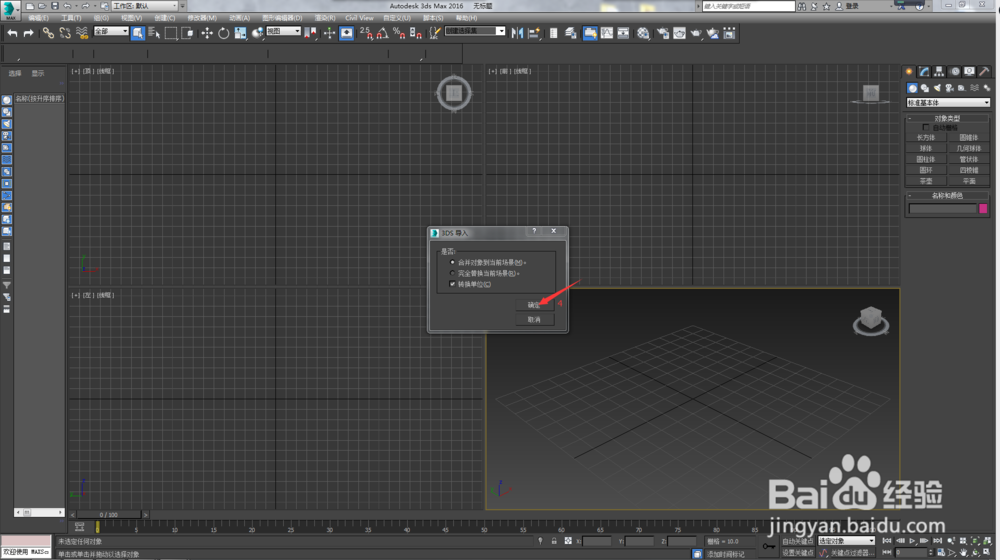Screen dimensions: 1000x560
Task: Toggle the selection lock icon in status bar
Action: click(x=554, y=541)
